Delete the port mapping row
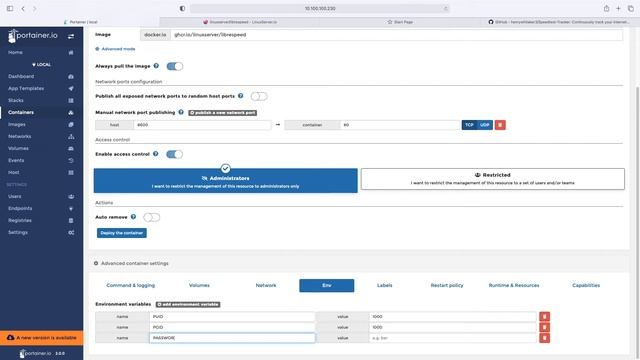 pos(500,125)
